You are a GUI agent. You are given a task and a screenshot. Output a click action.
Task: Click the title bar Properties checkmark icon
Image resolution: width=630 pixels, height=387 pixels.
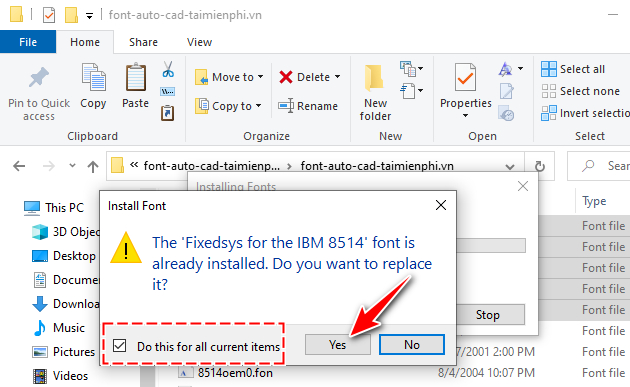tap(49, 15)
